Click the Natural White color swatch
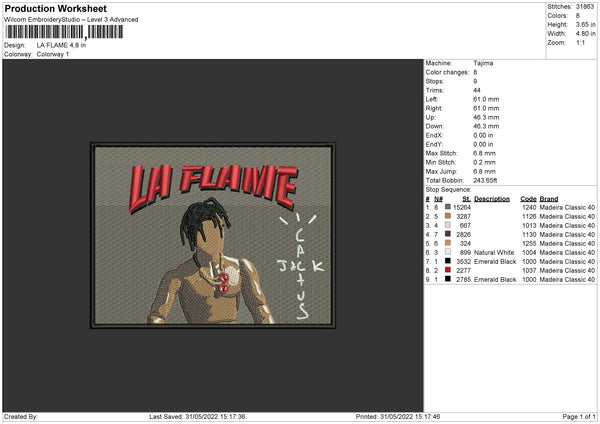Viewport: 600px width, 424px height. (x=448, y=252)
